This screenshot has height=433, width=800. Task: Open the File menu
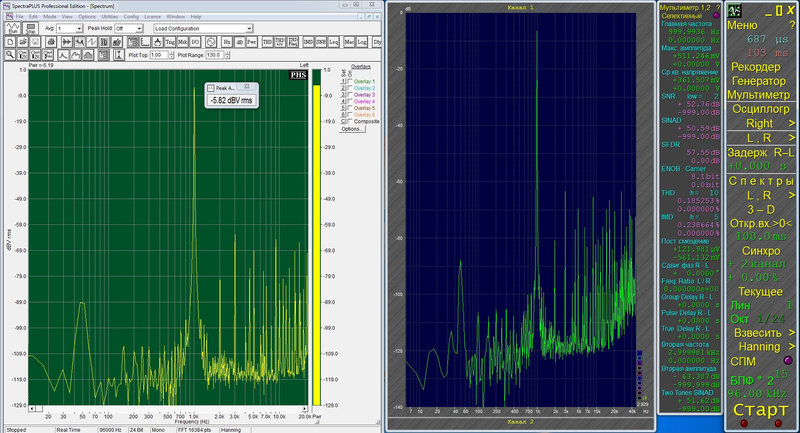point(19,17)
